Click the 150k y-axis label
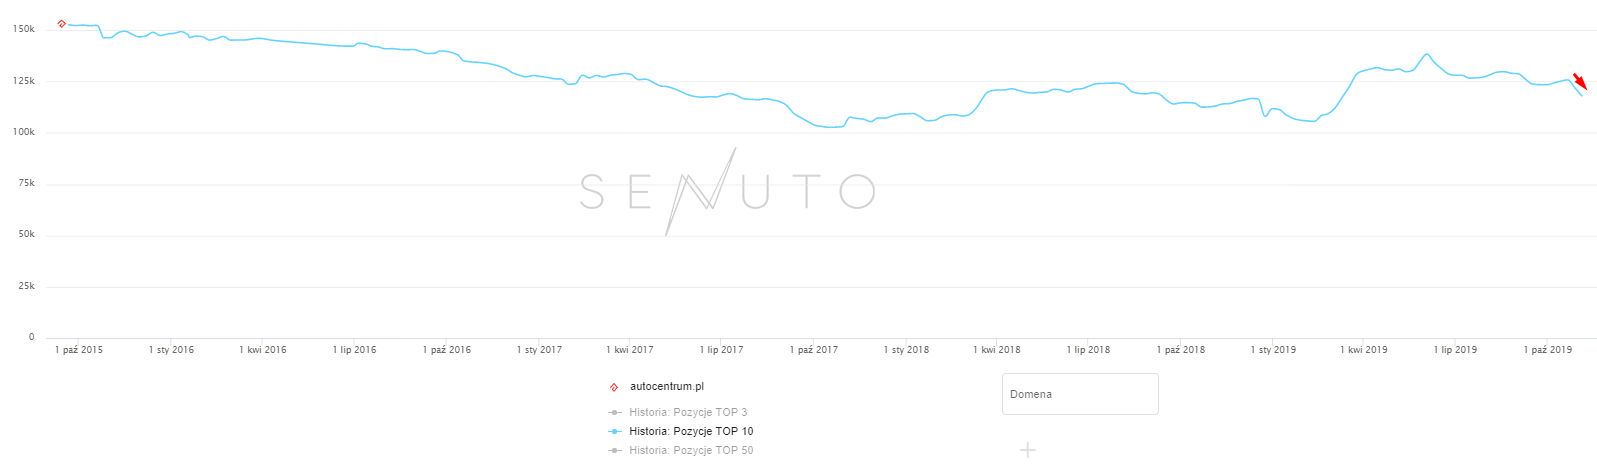 [x=24, y=30]
